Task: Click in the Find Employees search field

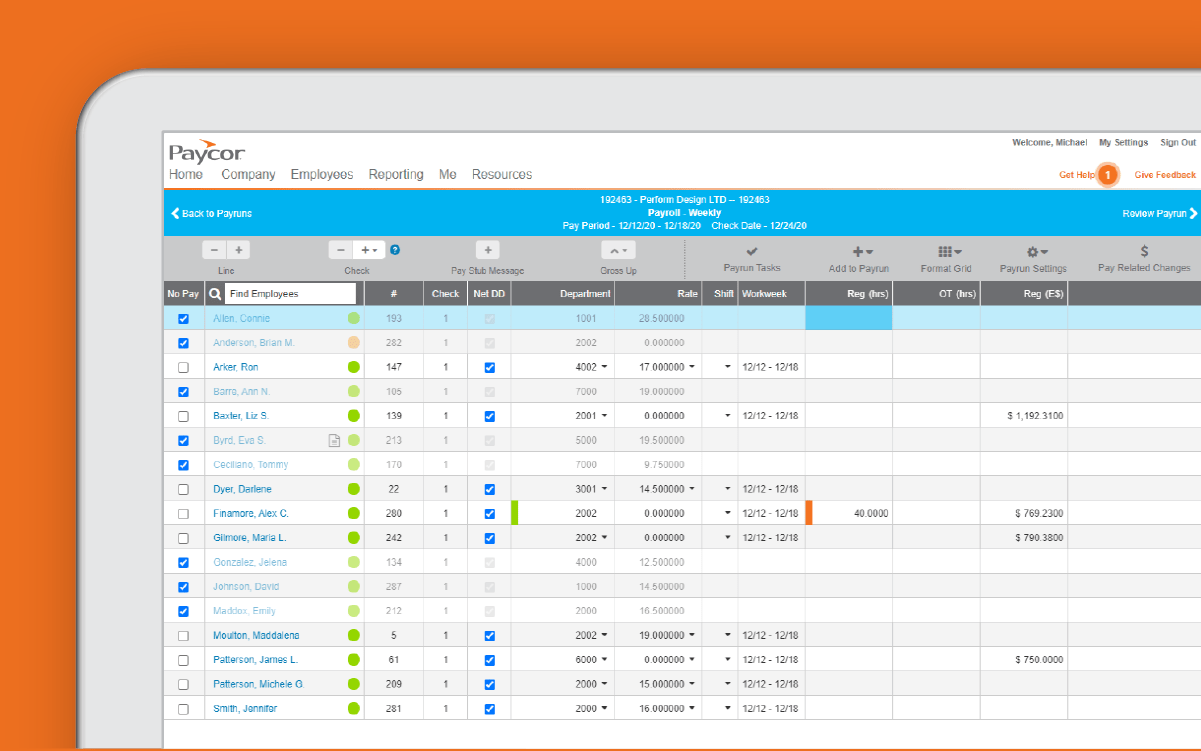Action: [x=290, y=294]
